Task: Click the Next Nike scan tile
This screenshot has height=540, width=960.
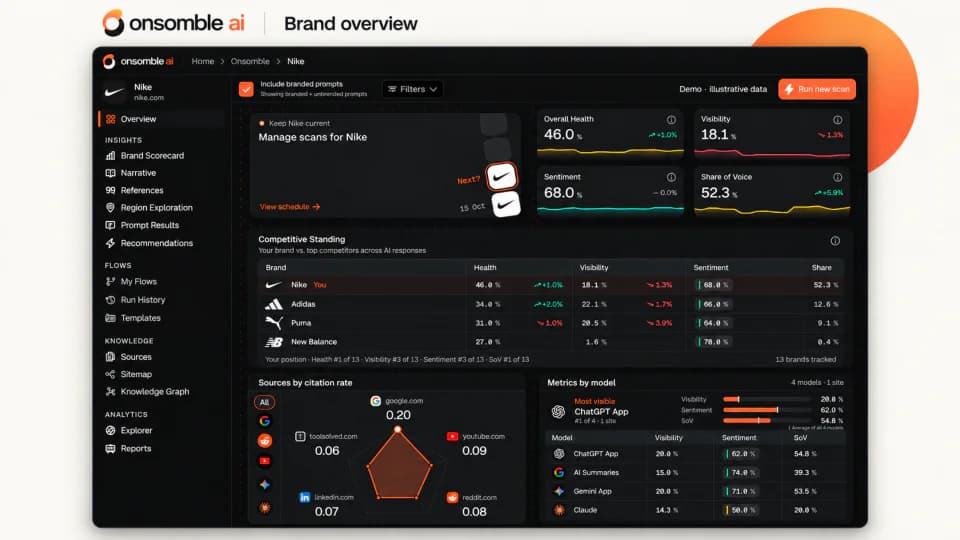Action: pos(502,177)
